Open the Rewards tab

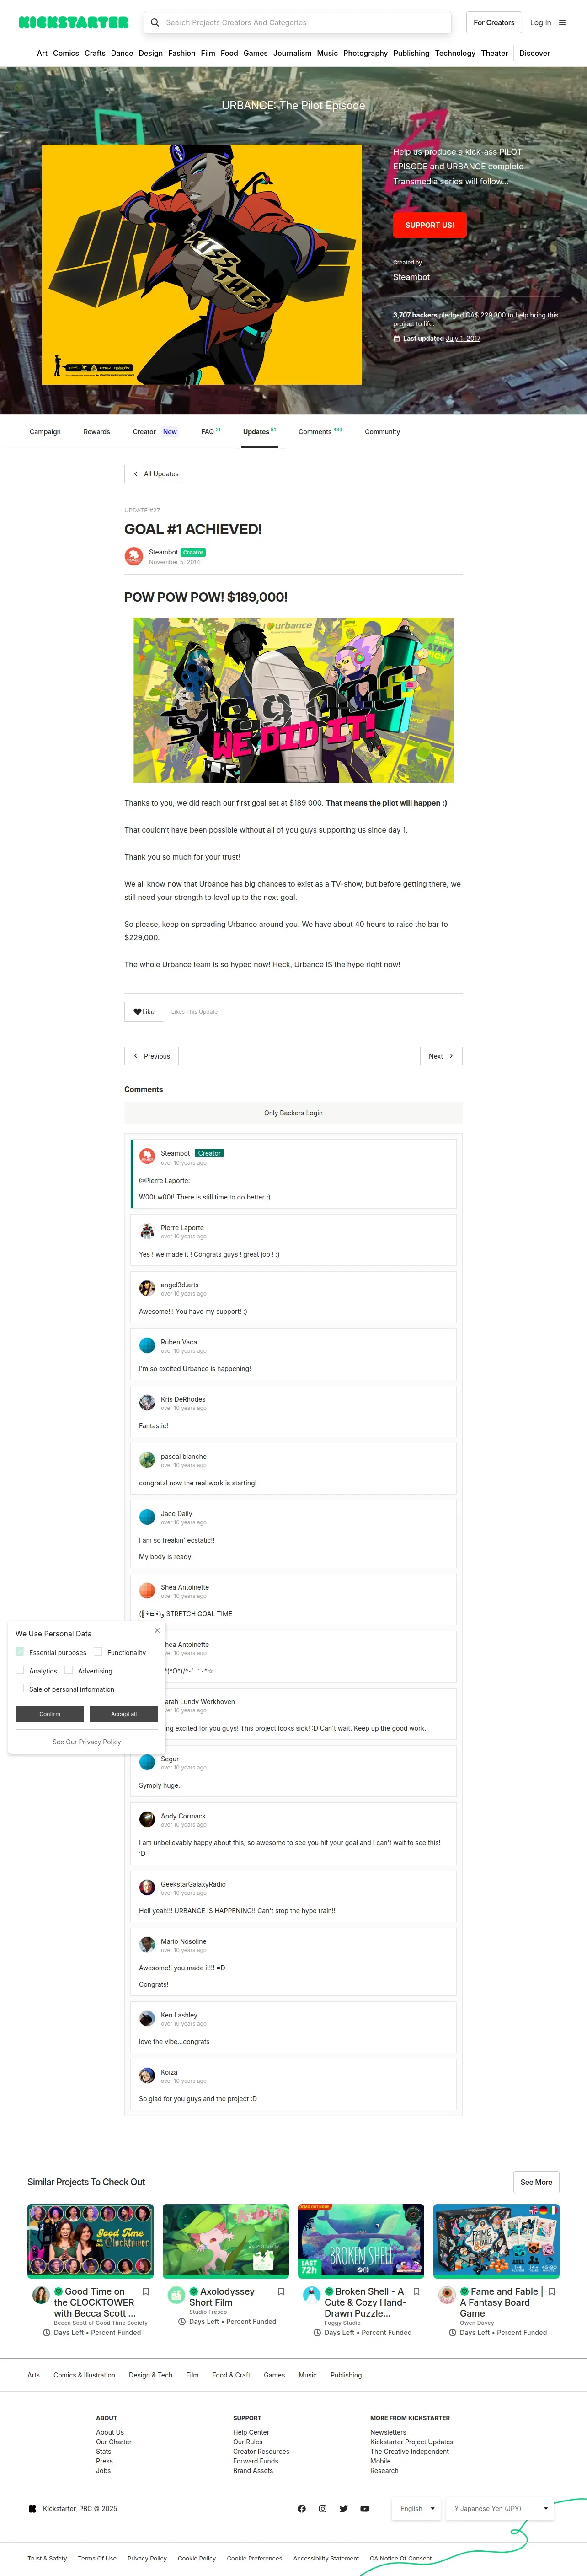point(97,432)
